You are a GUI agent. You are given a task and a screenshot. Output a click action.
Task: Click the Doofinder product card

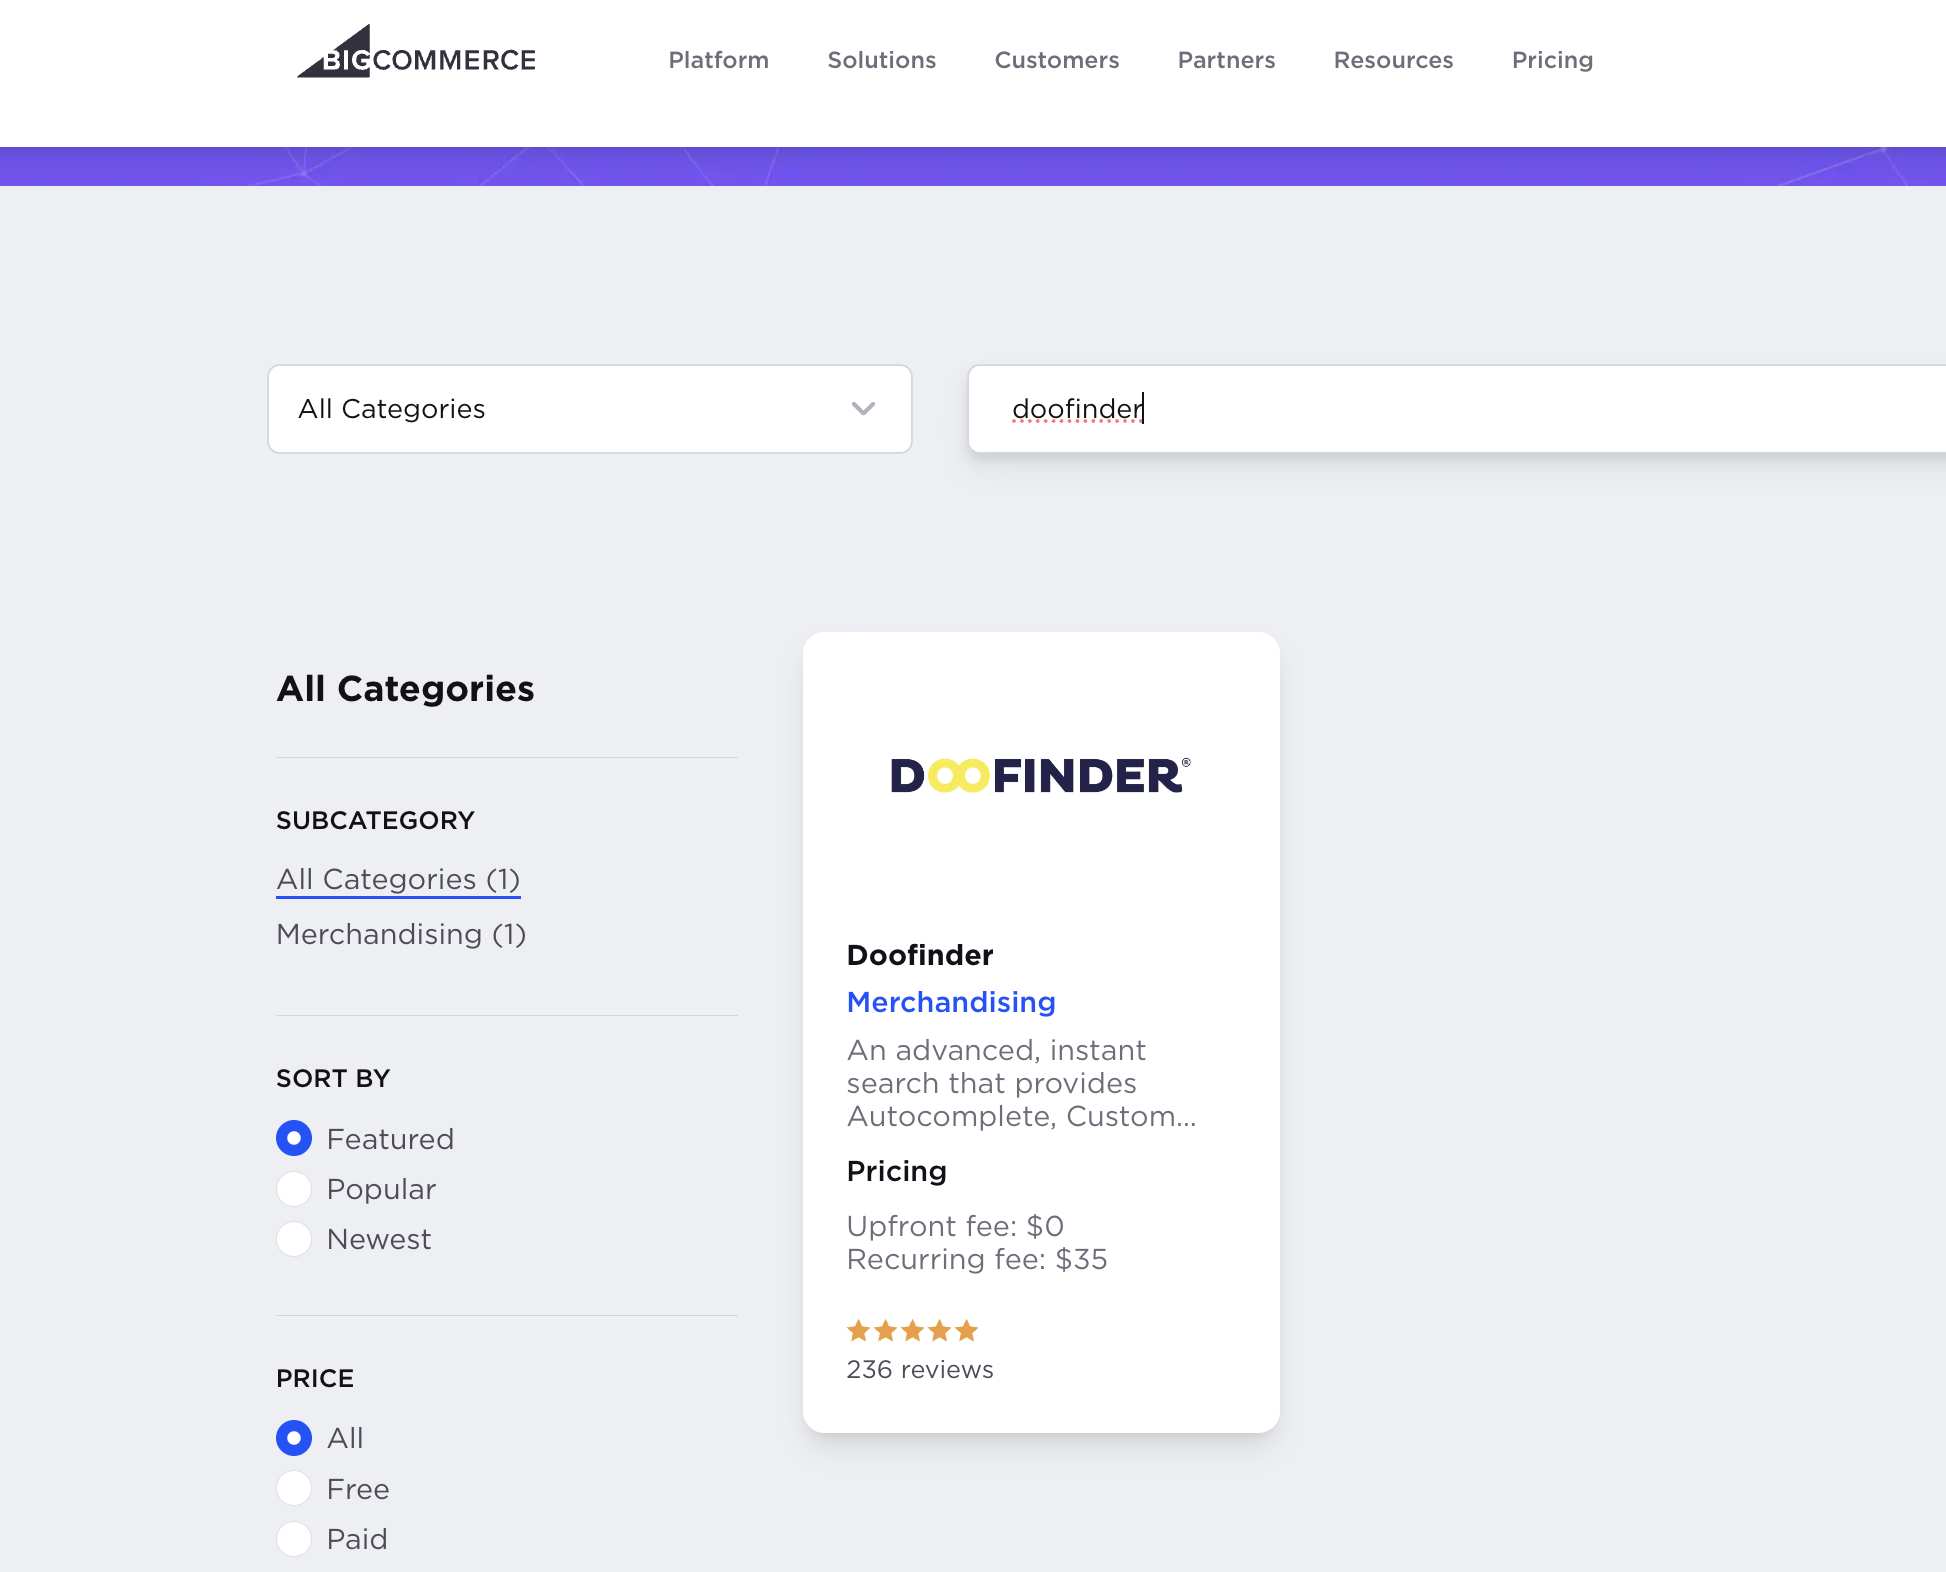tap(1041, 1031)
